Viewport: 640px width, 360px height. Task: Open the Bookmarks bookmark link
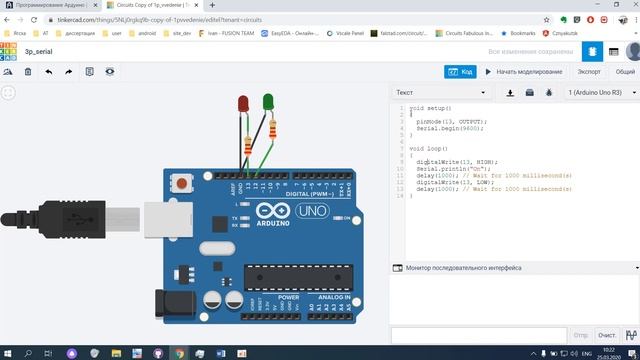coord(518,33)
